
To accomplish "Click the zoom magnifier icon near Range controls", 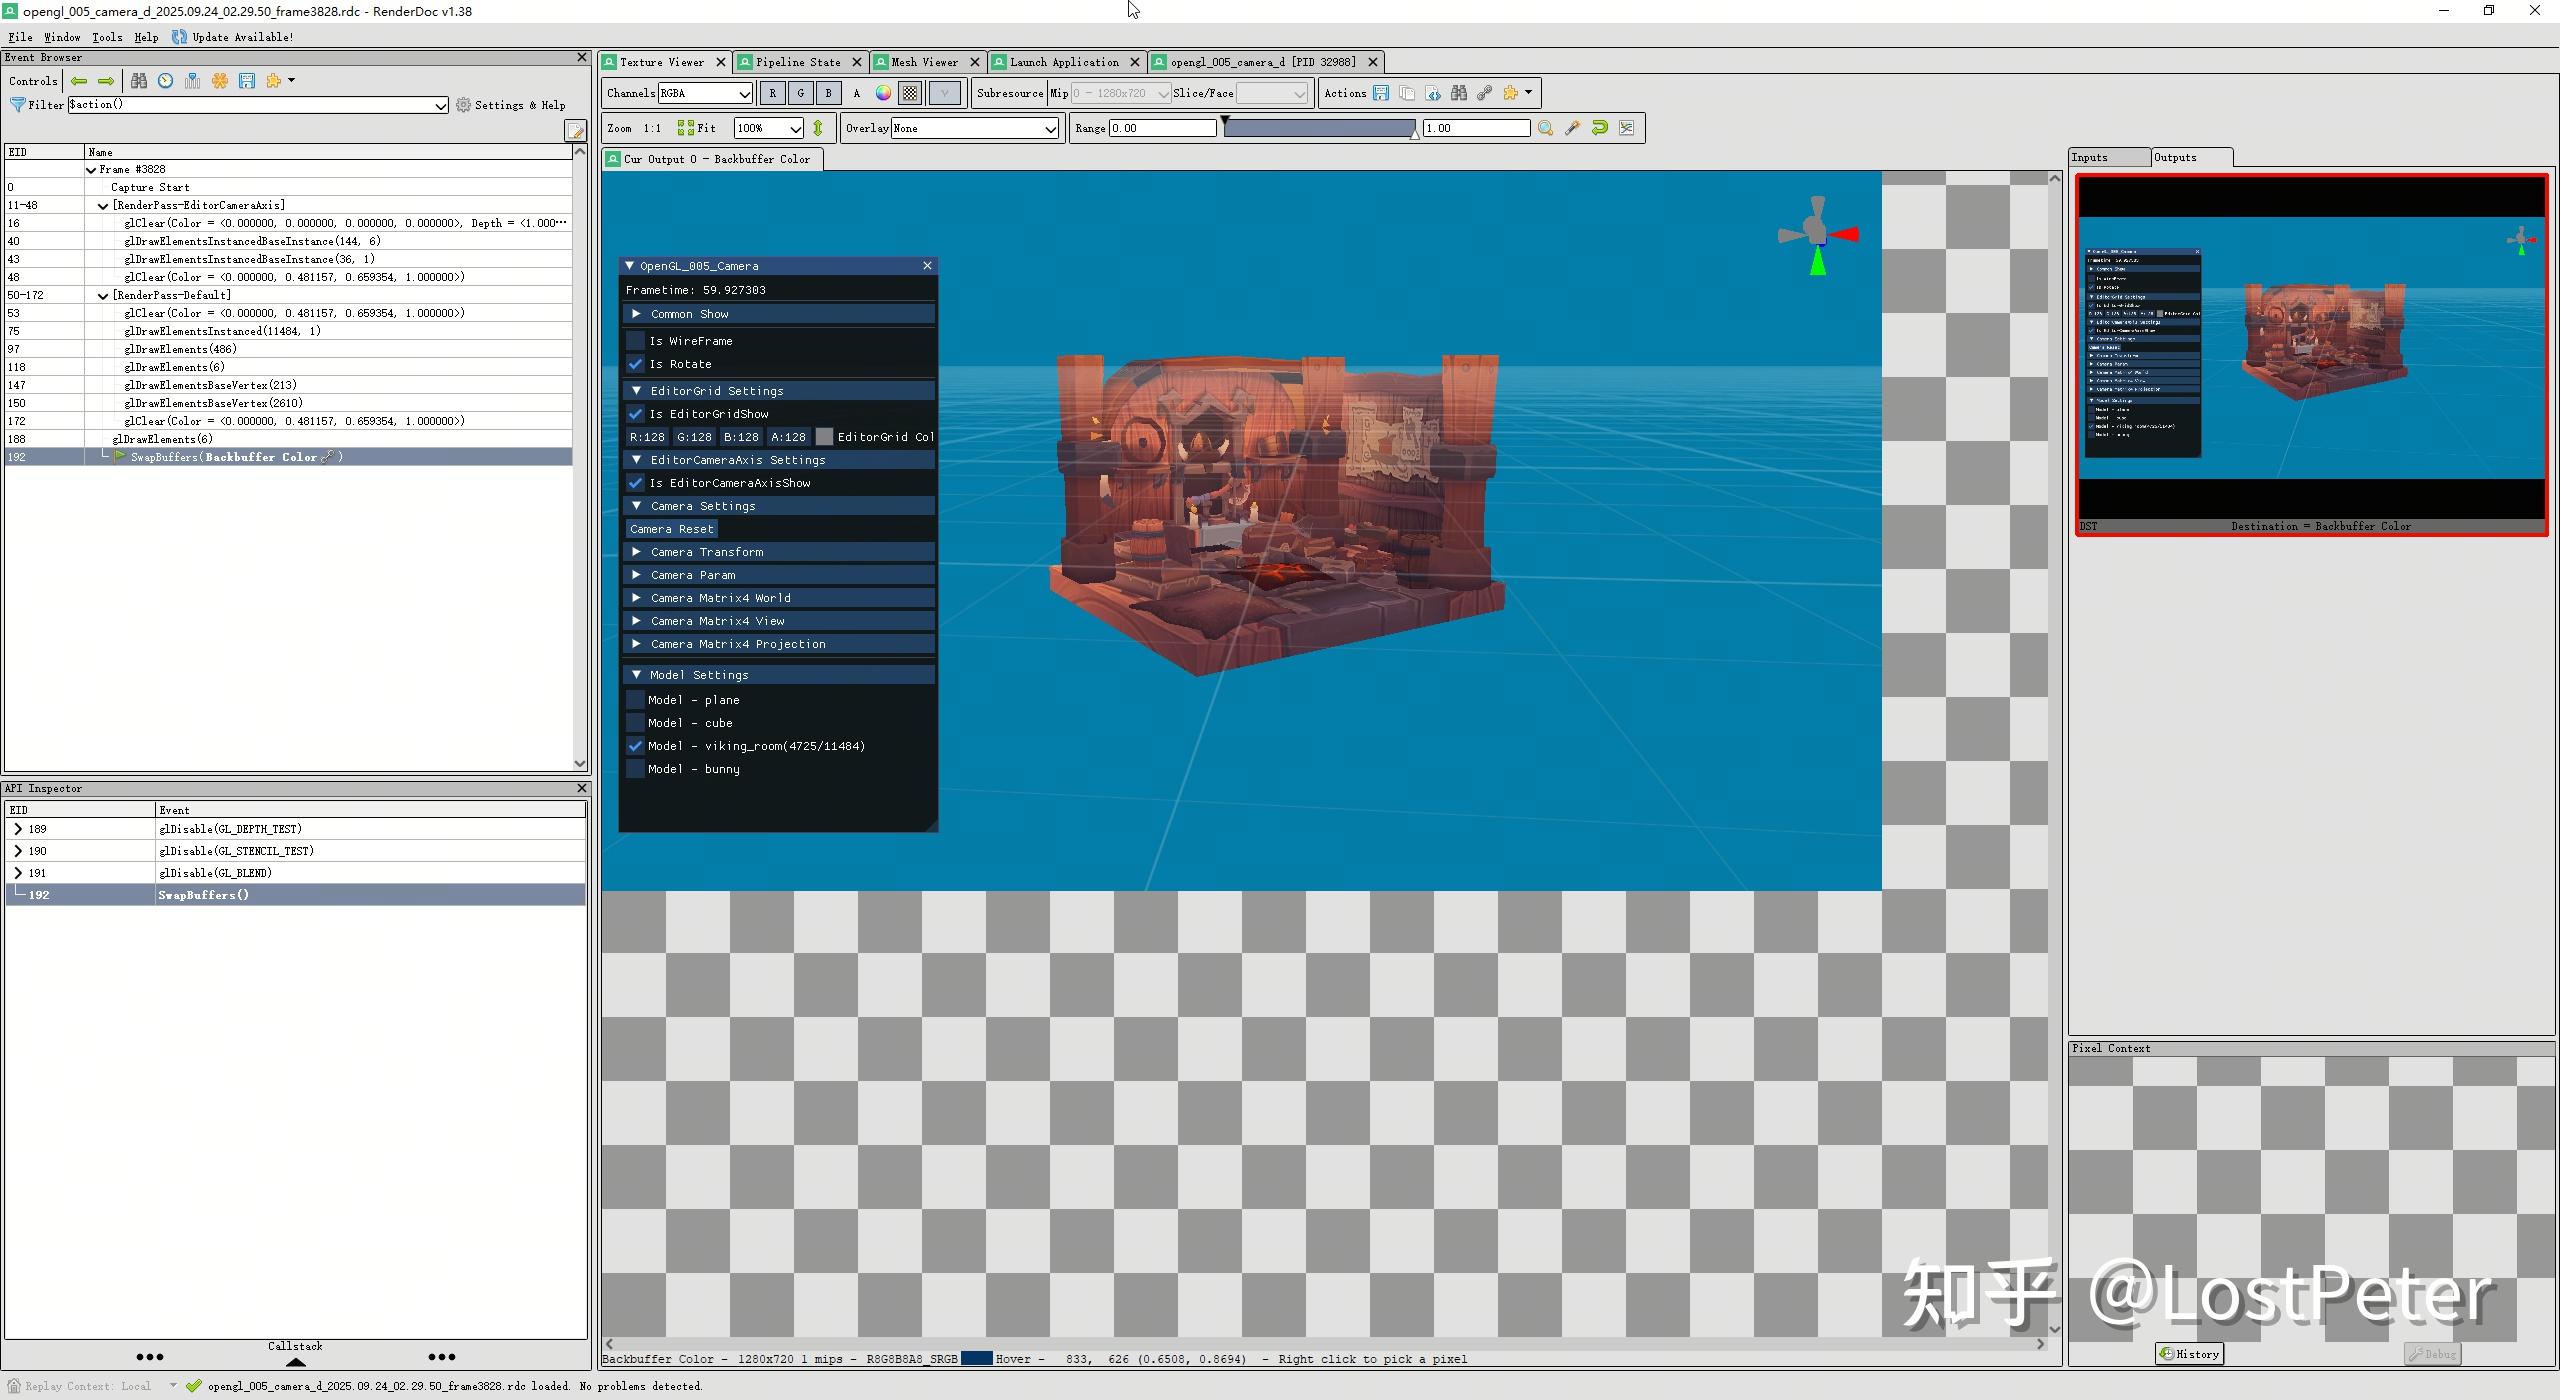I will [1545, 128].
